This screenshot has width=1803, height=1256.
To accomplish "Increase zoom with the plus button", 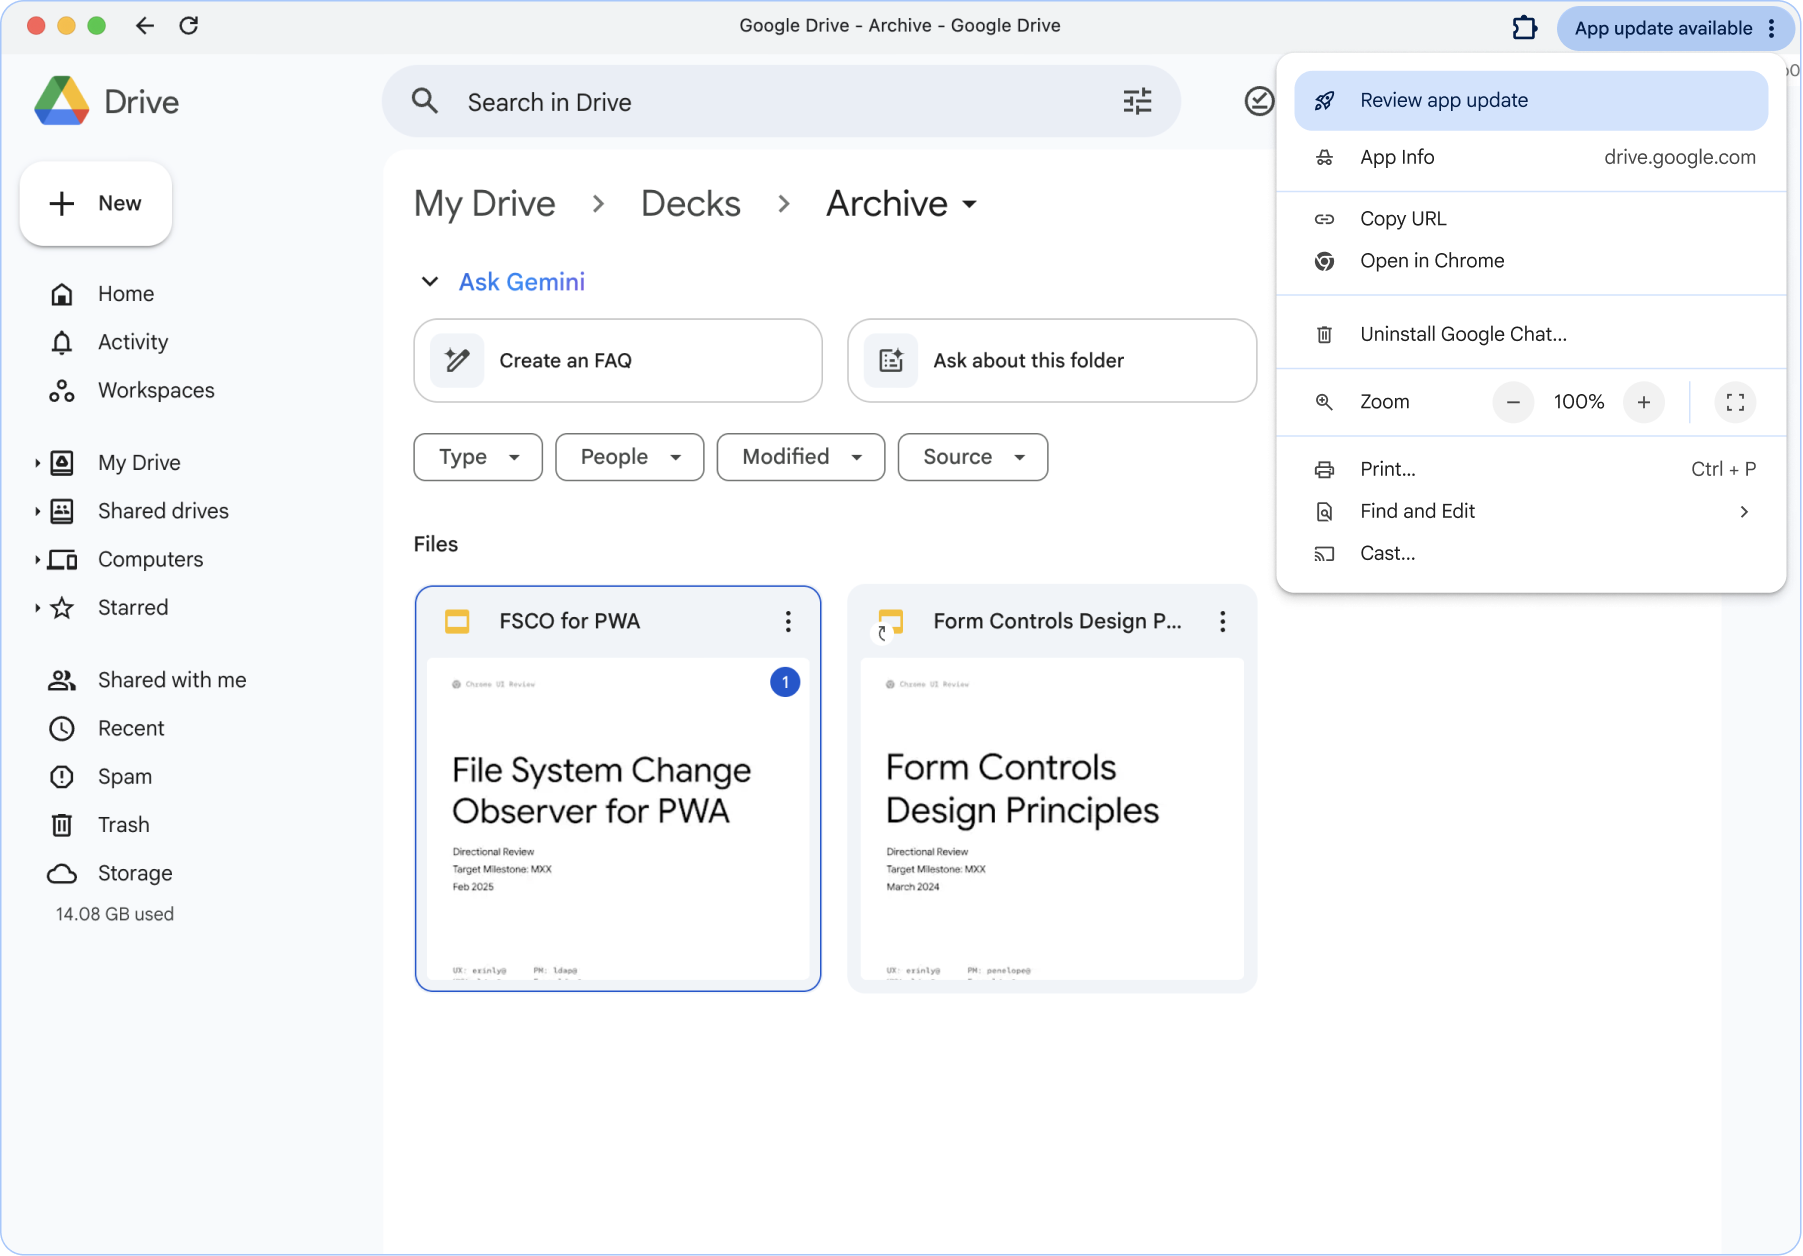I will coord(1643,402).
